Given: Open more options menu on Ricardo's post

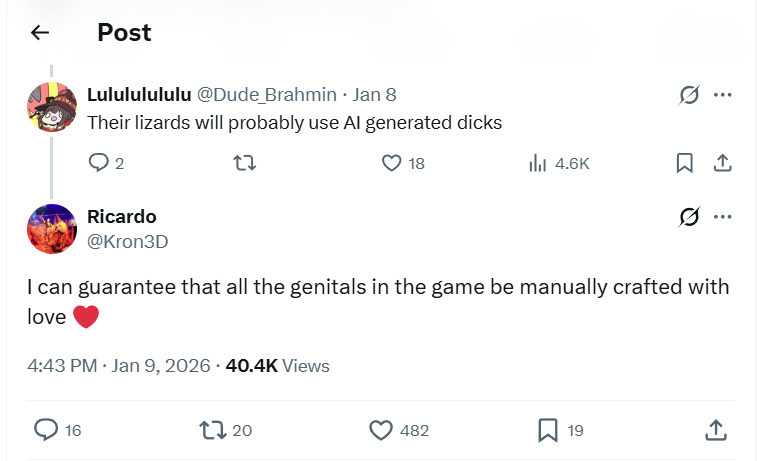Looking at the screenshot, I should pos(723,217).
